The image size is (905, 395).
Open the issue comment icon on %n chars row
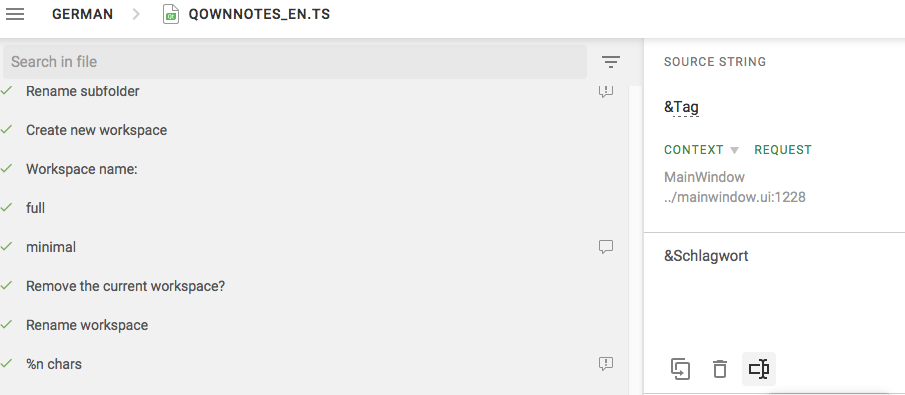605,364
